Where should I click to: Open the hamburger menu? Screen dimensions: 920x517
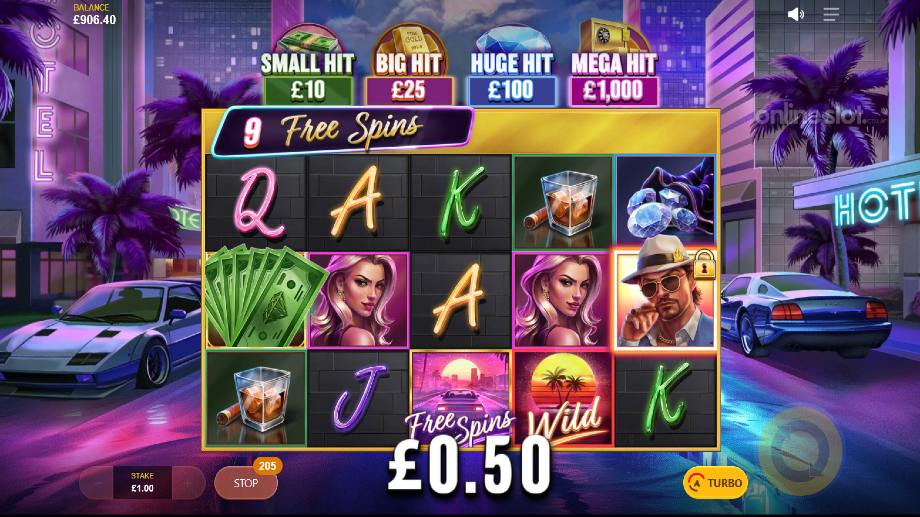tap(831, 14)
